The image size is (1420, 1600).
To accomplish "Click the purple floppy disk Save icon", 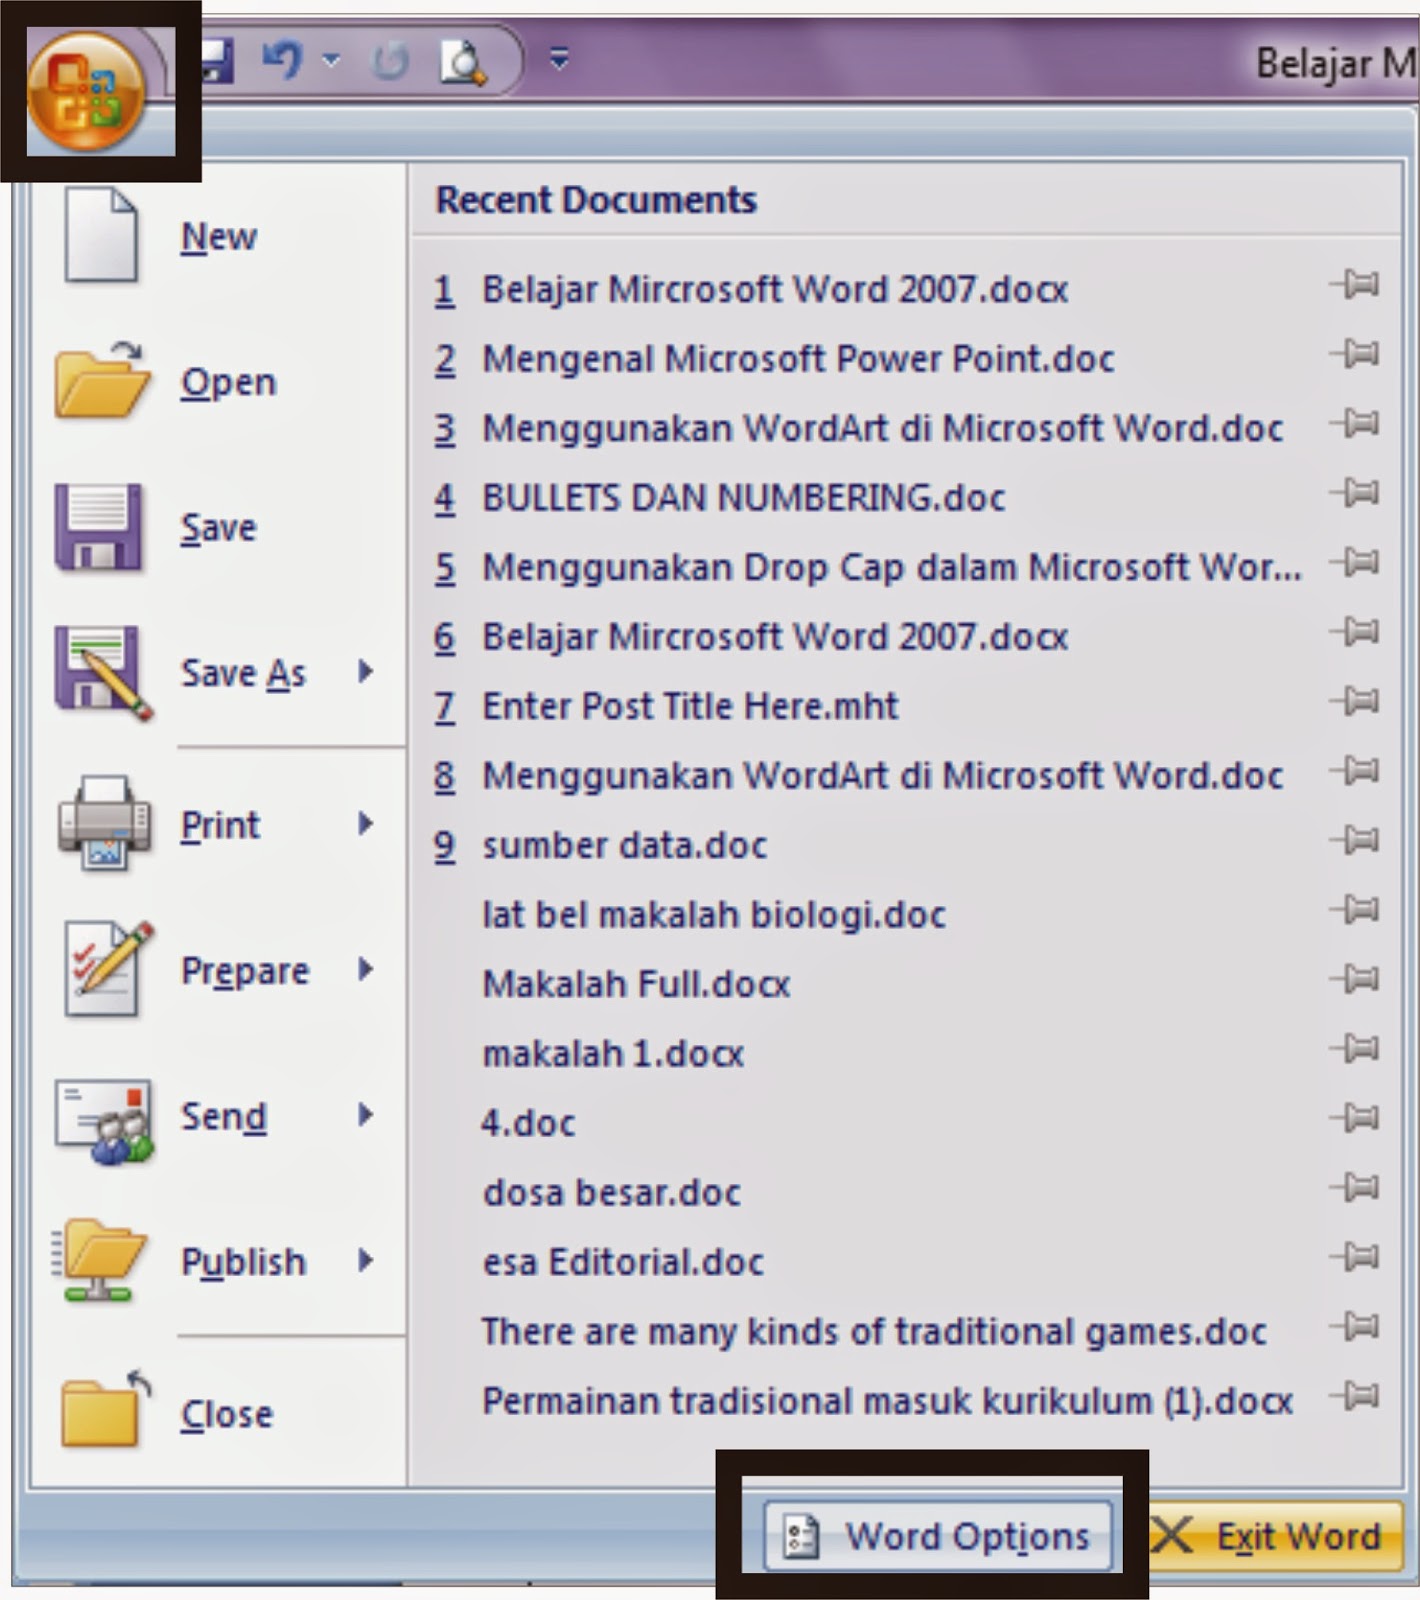I will (98, 527).
